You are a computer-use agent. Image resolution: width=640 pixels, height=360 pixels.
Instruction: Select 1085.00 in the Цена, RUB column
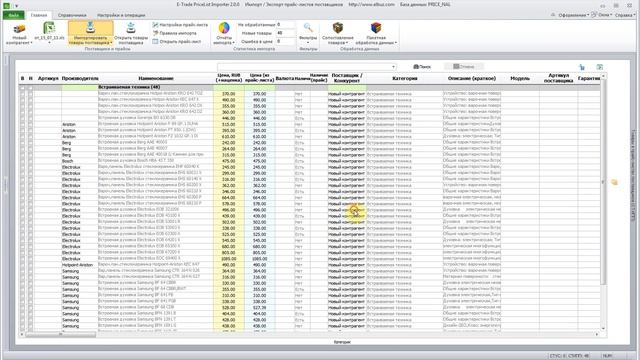(x=229, y=259)
